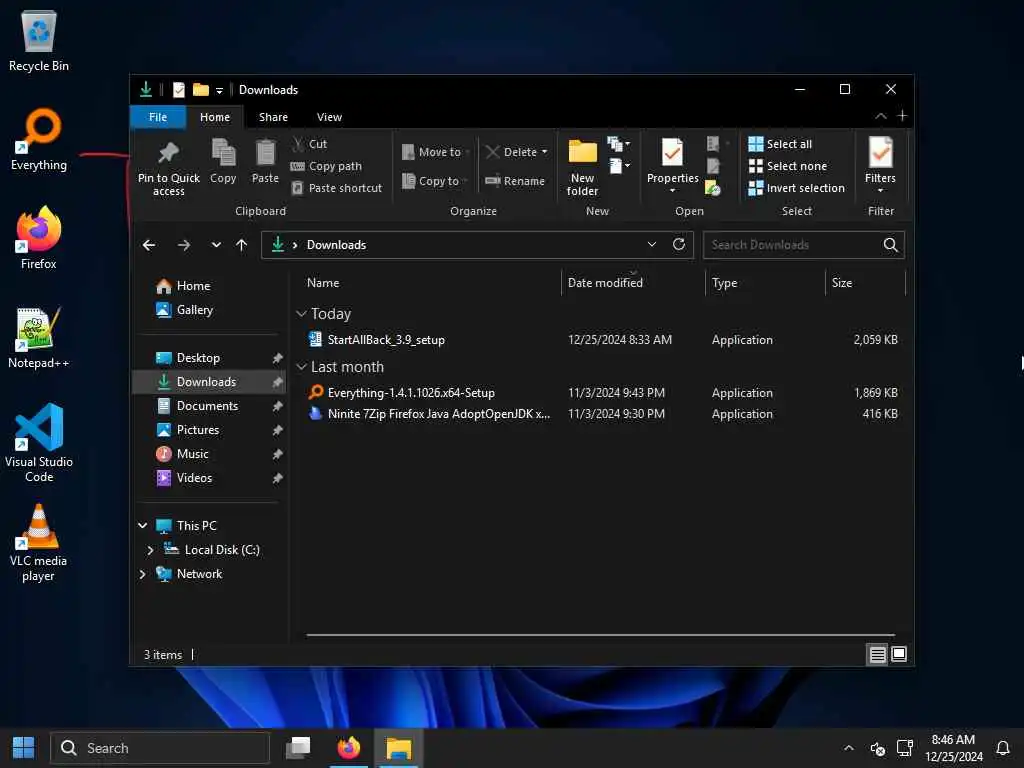
Task: Refresh the Downloads folder
Action: (679, 244)
